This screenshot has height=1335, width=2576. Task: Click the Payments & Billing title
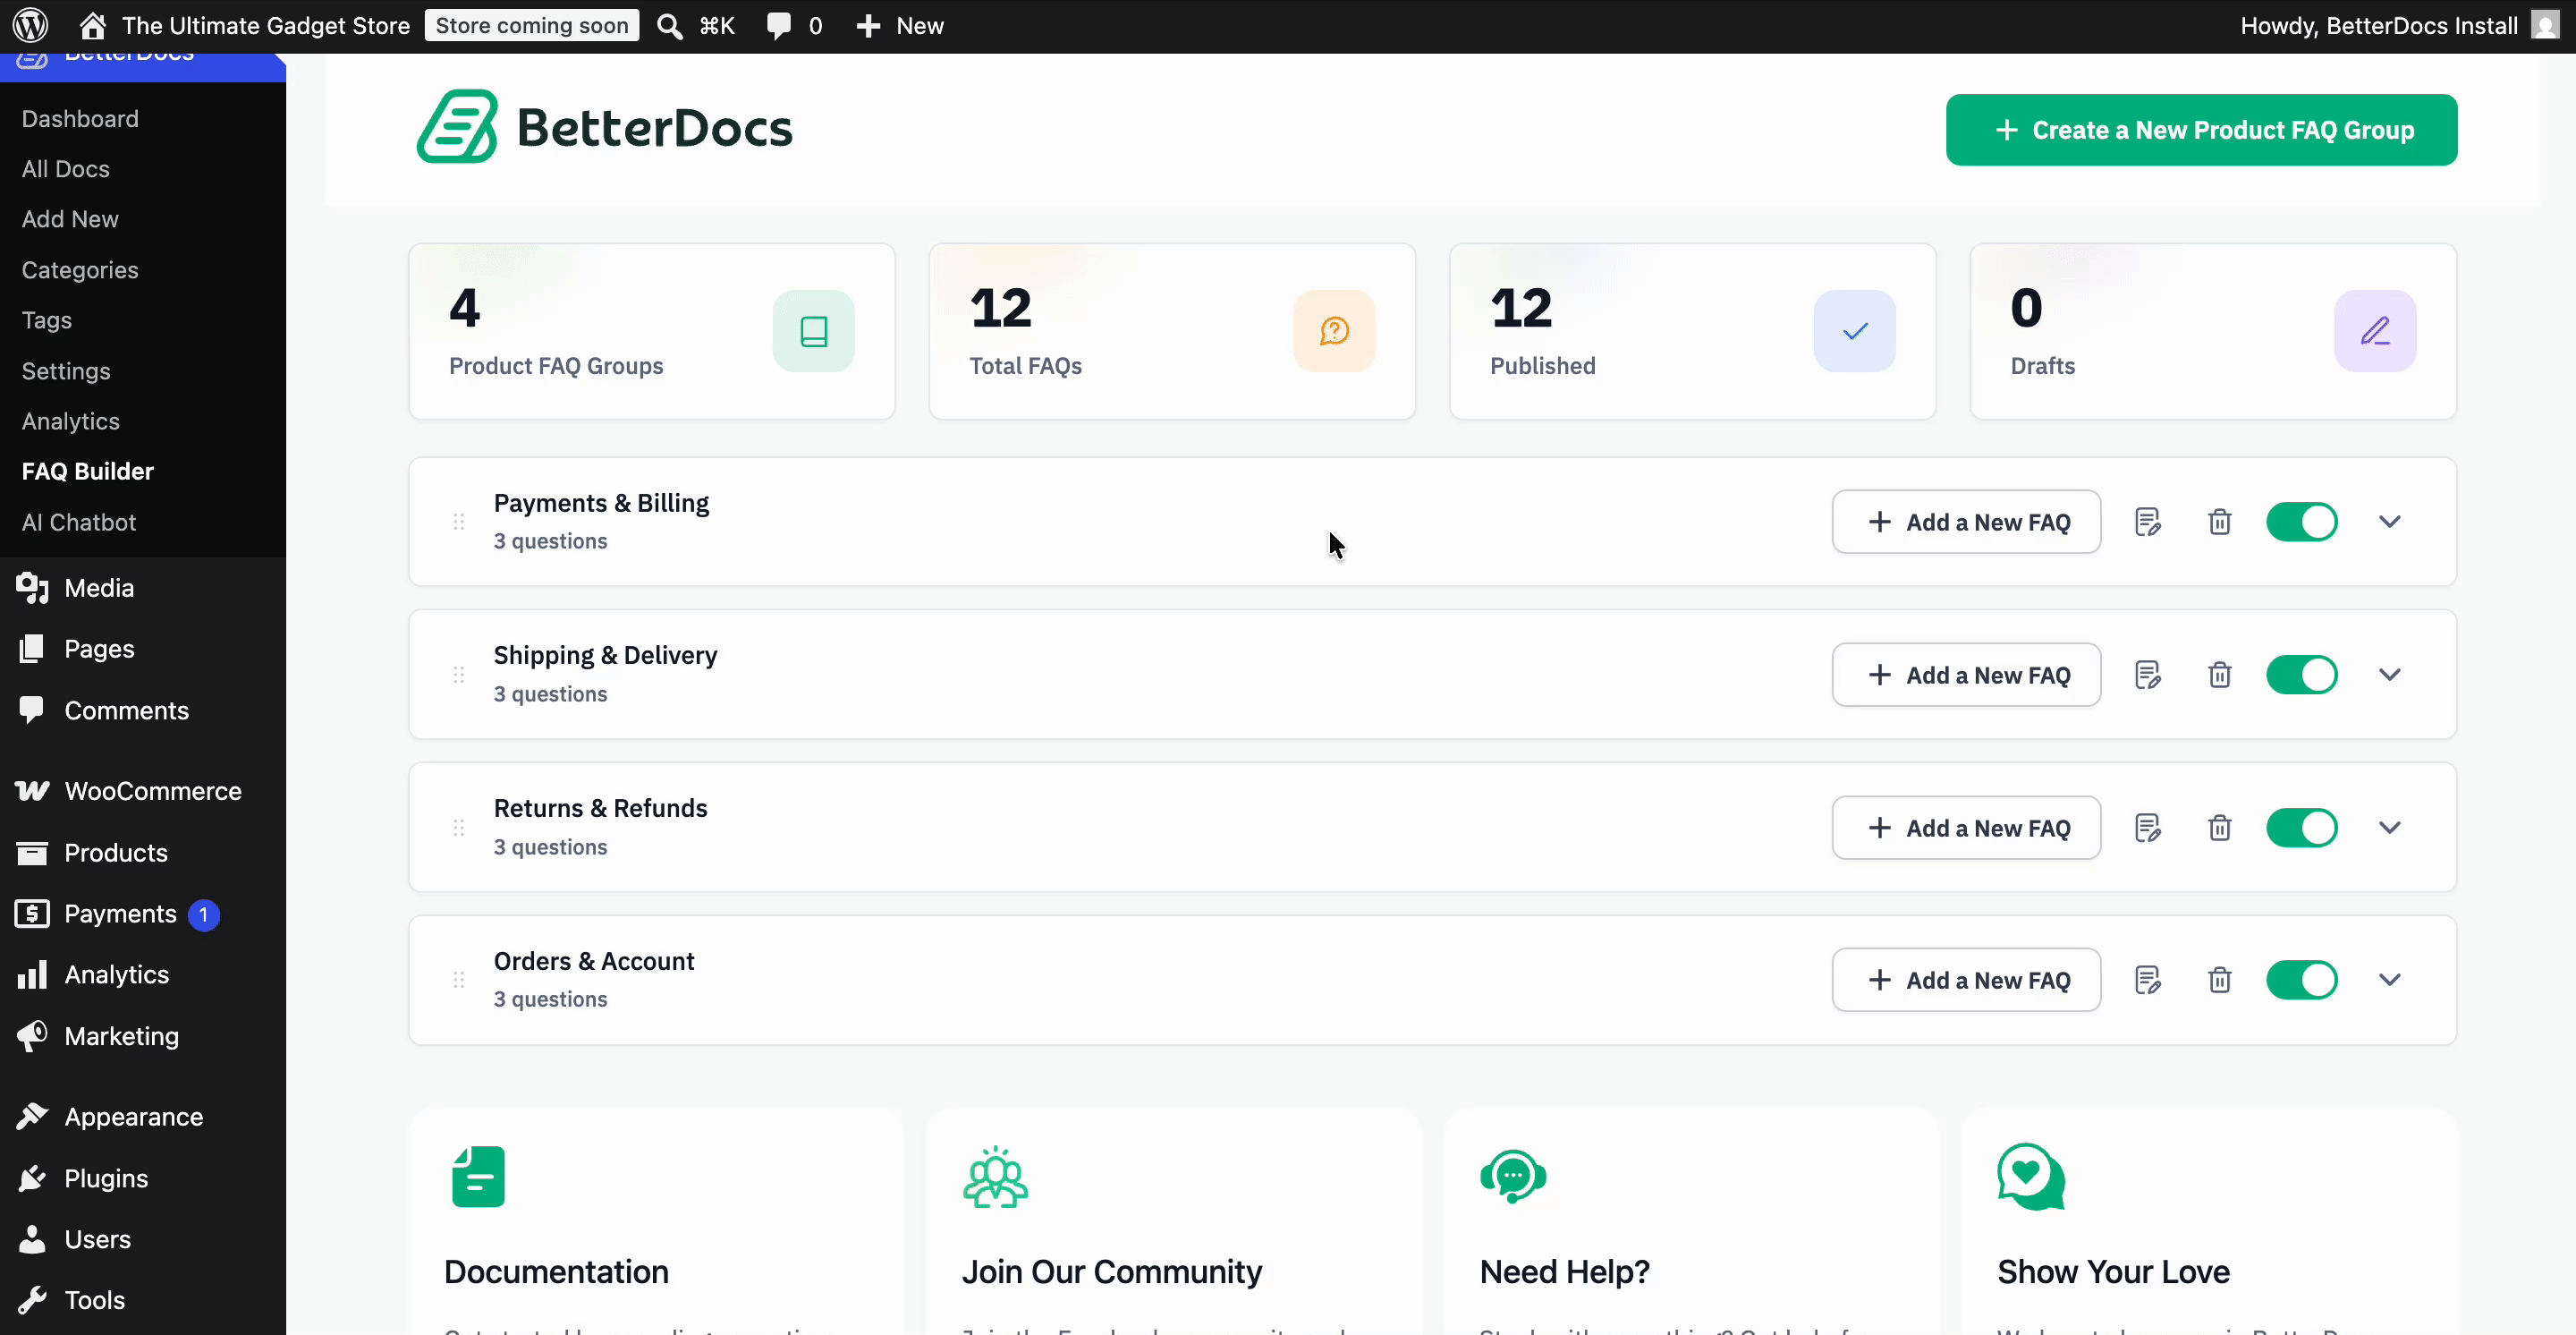601,503
